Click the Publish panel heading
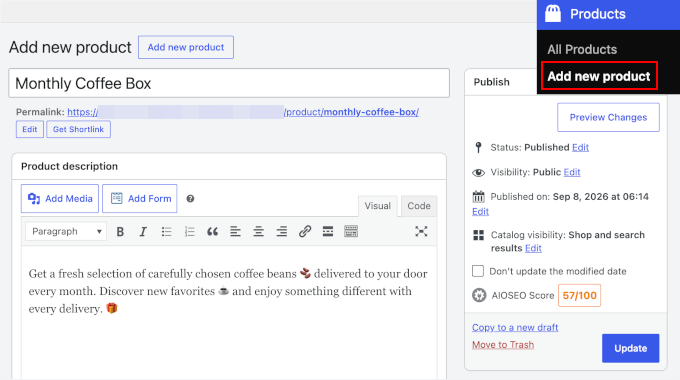Viewport: 680px width, 380px height. pos(491,82)
